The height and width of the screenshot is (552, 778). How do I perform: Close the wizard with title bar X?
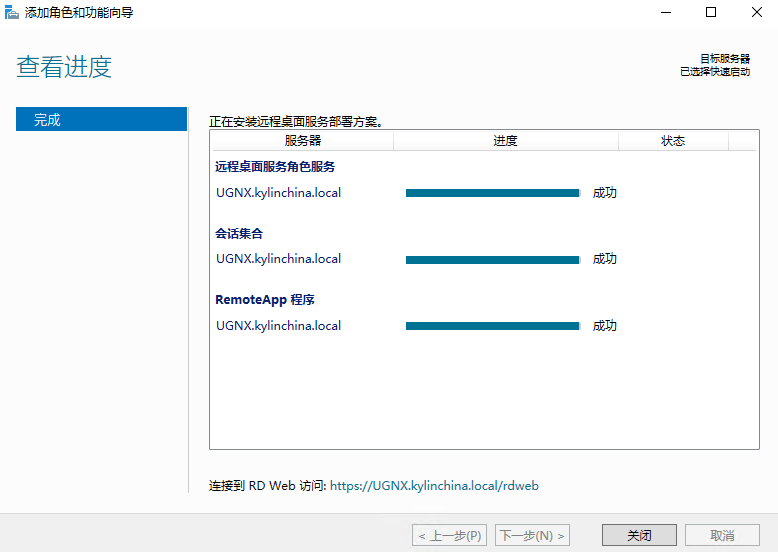(x=757, y=12)
